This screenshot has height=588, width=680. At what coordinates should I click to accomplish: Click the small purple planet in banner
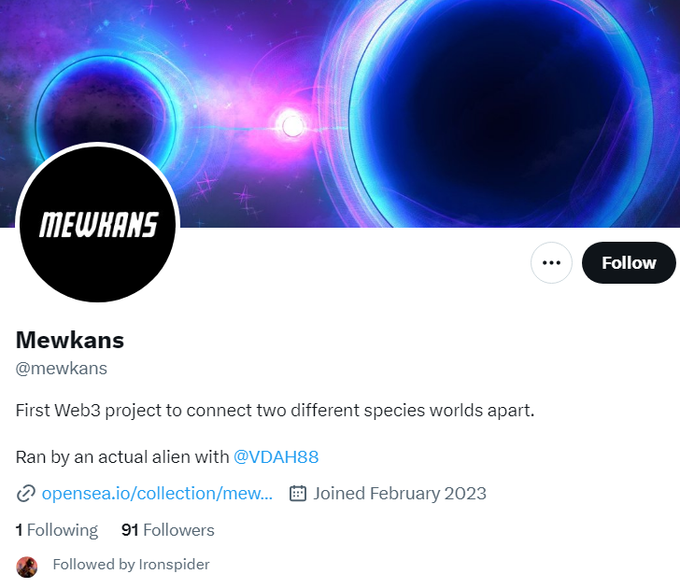[106, 111]
